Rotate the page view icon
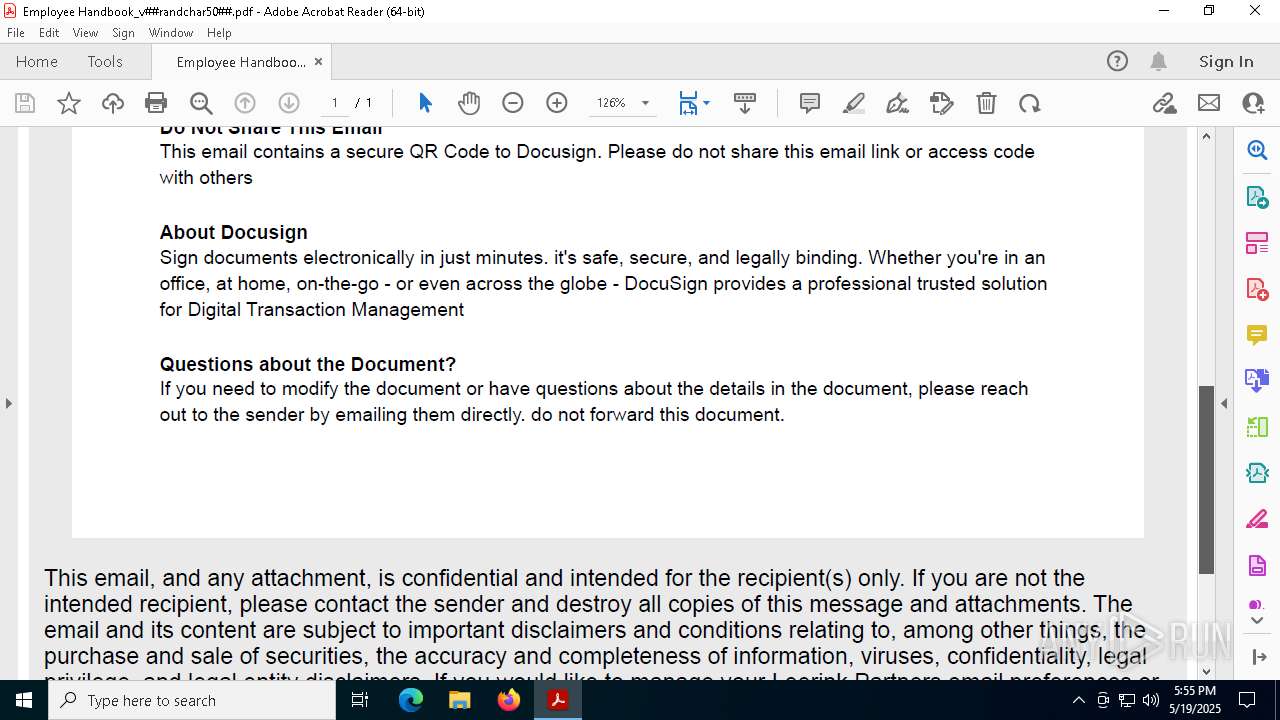The image size is (1280, 720). point(1030,103)
